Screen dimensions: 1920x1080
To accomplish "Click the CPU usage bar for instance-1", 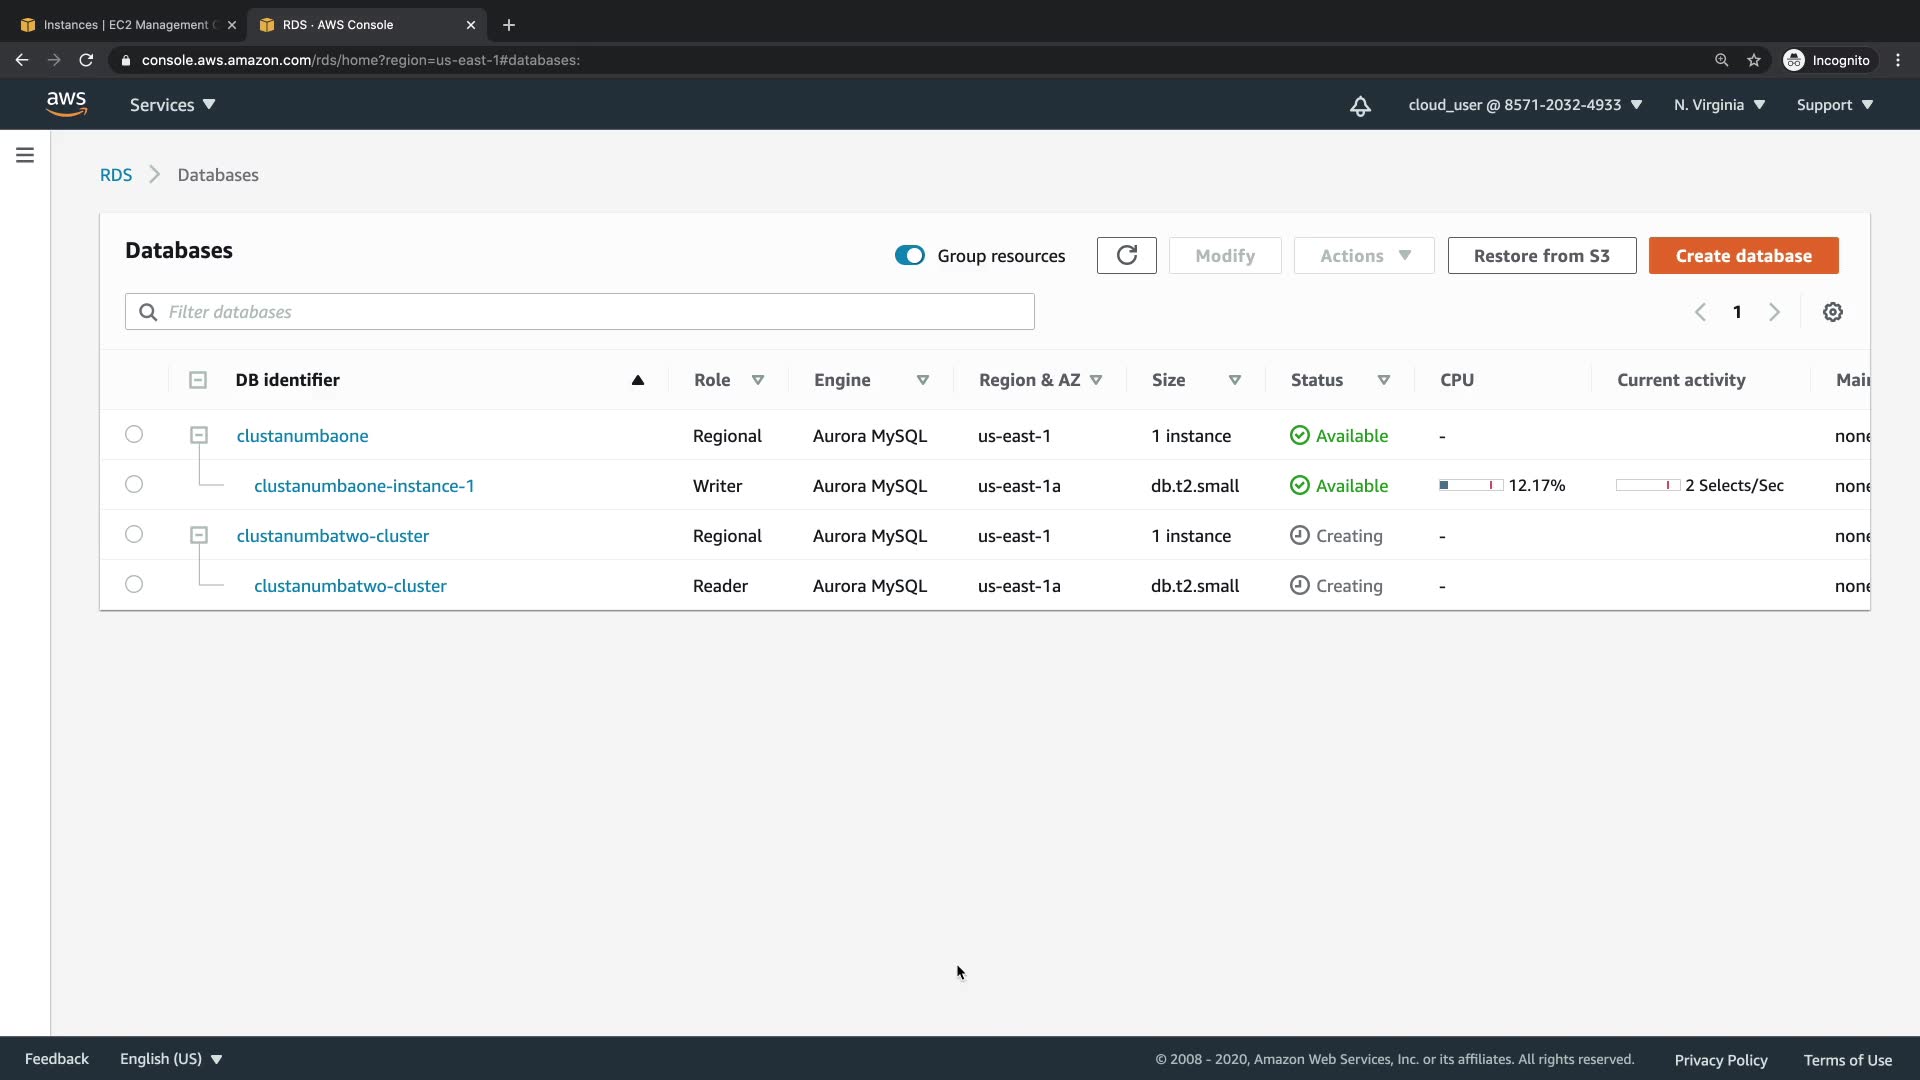I will (x=1470, y=485).
